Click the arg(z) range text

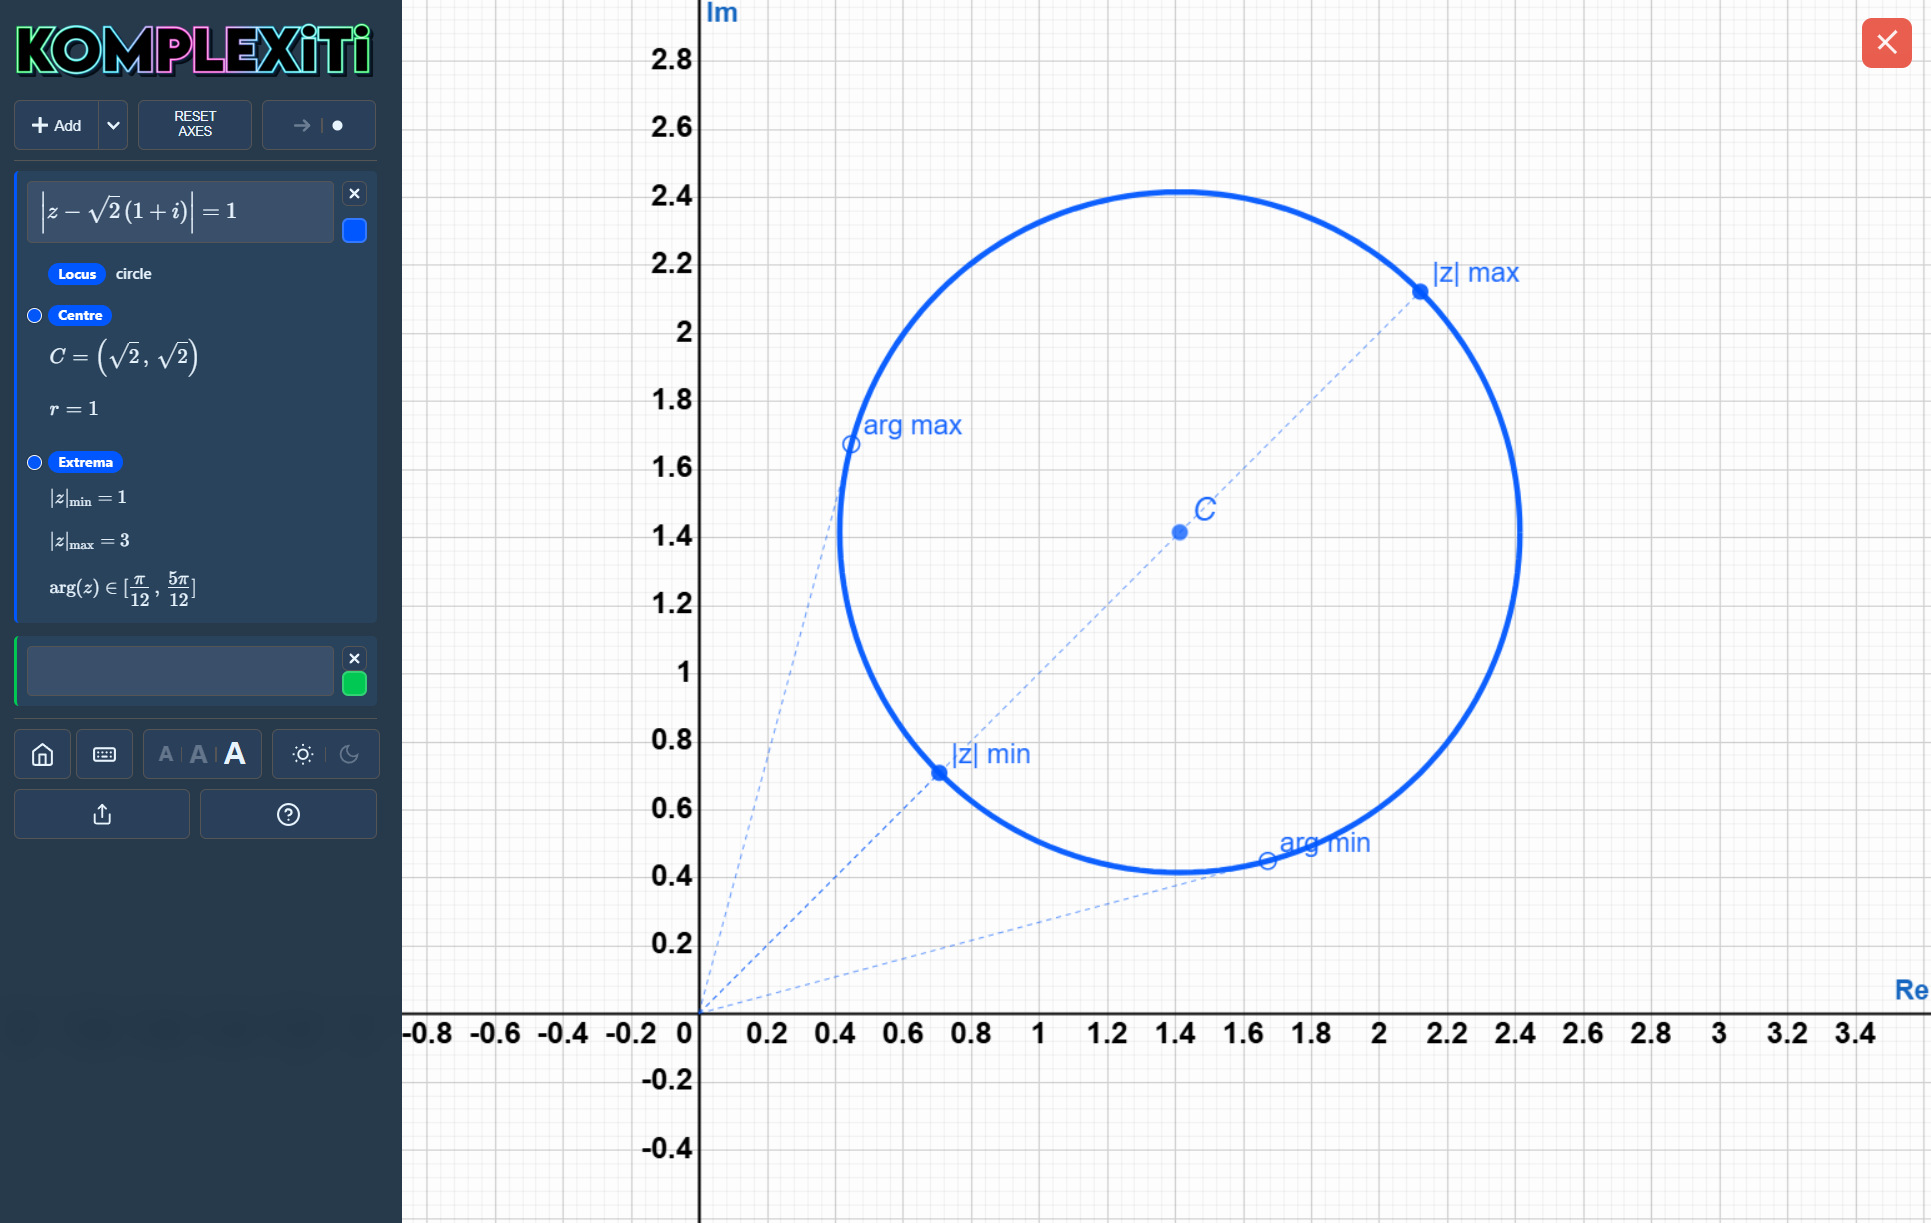pyautogui.click(x=122, y=589)
